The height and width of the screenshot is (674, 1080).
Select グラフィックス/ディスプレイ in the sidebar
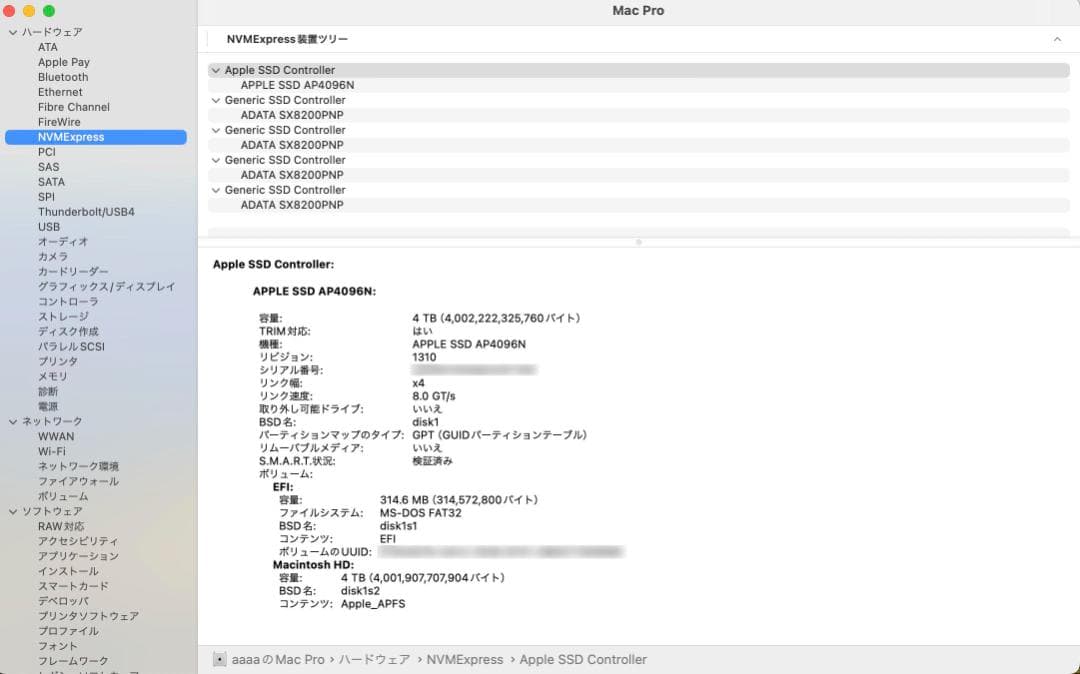coord(96,286)
